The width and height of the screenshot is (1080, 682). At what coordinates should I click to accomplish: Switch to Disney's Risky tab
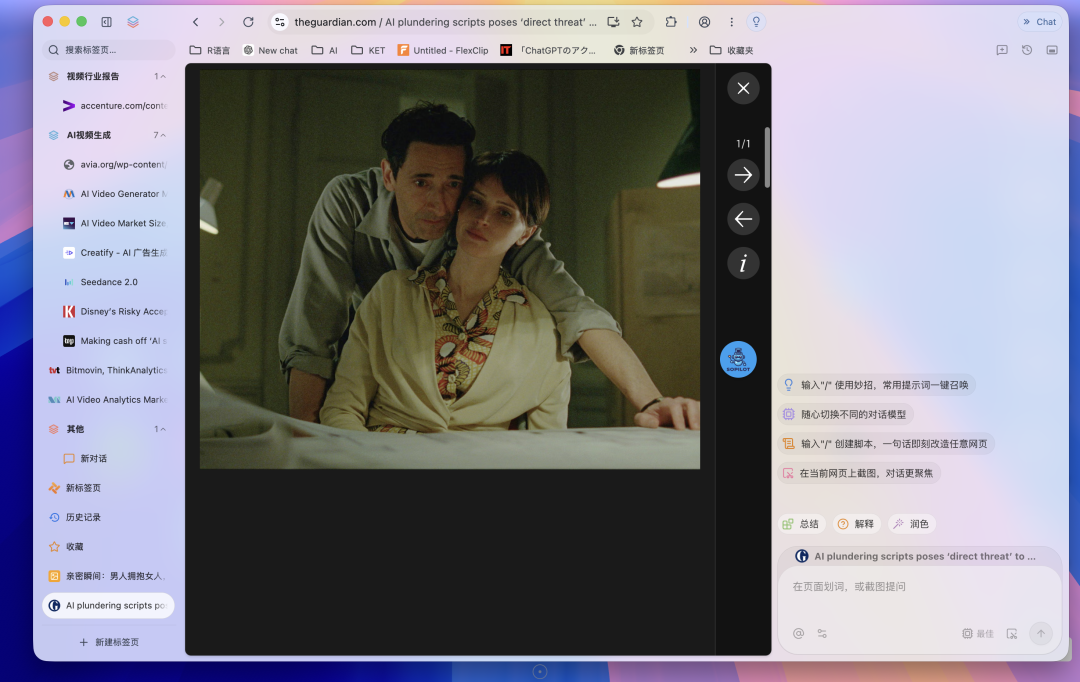pyautogui.click(x=115, y=311)
